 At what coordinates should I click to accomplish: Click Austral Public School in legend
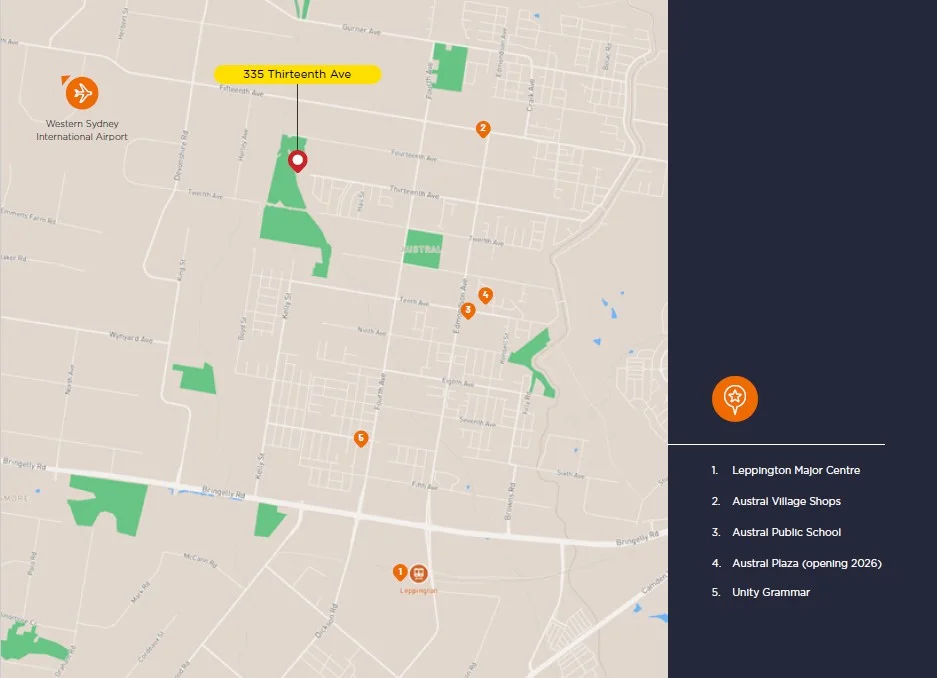(x=786, y=532)
